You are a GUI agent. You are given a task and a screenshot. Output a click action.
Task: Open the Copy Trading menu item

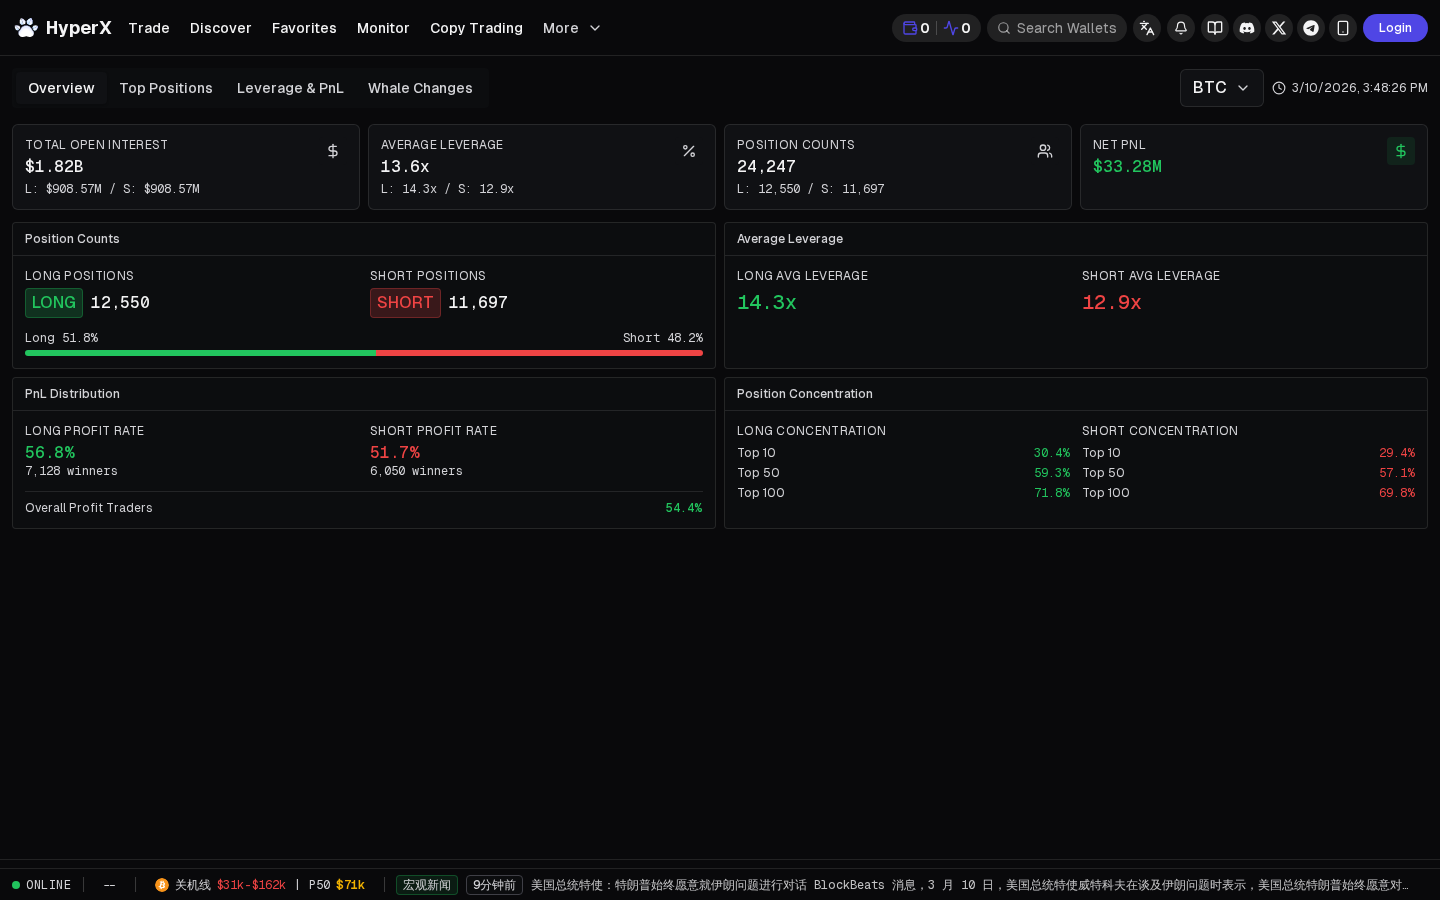pos(476,28)
